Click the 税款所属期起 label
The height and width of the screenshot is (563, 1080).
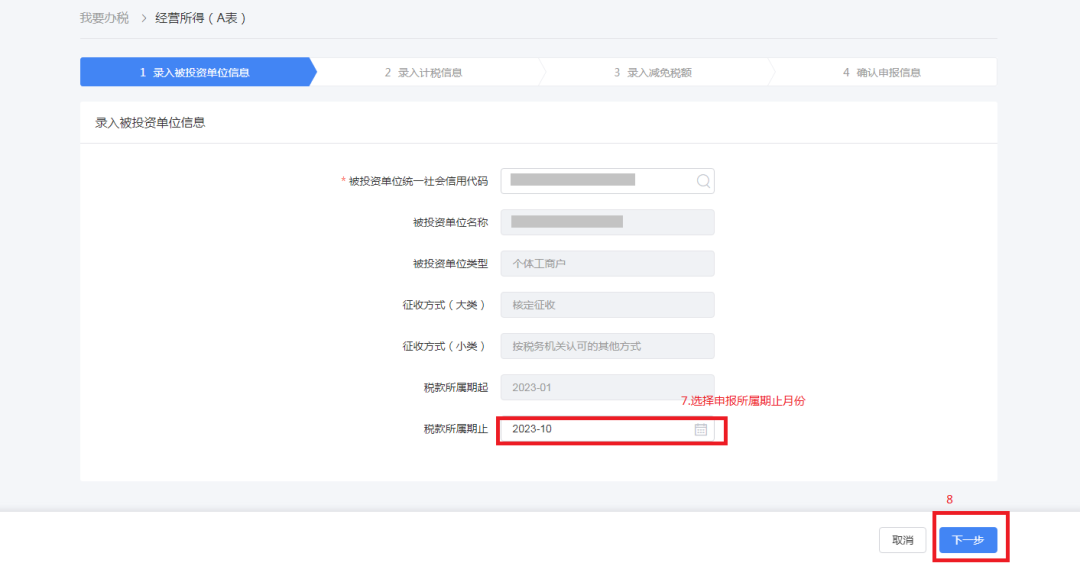click(455, 387)
